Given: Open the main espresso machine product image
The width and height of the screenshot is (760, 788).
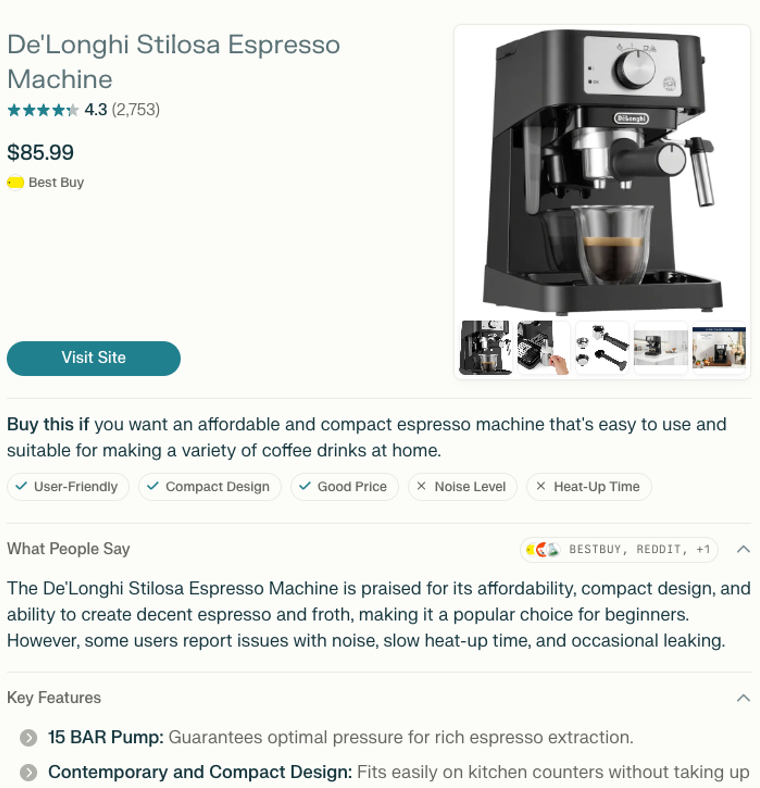Looking at the screenshot, I should coord(602,171).
